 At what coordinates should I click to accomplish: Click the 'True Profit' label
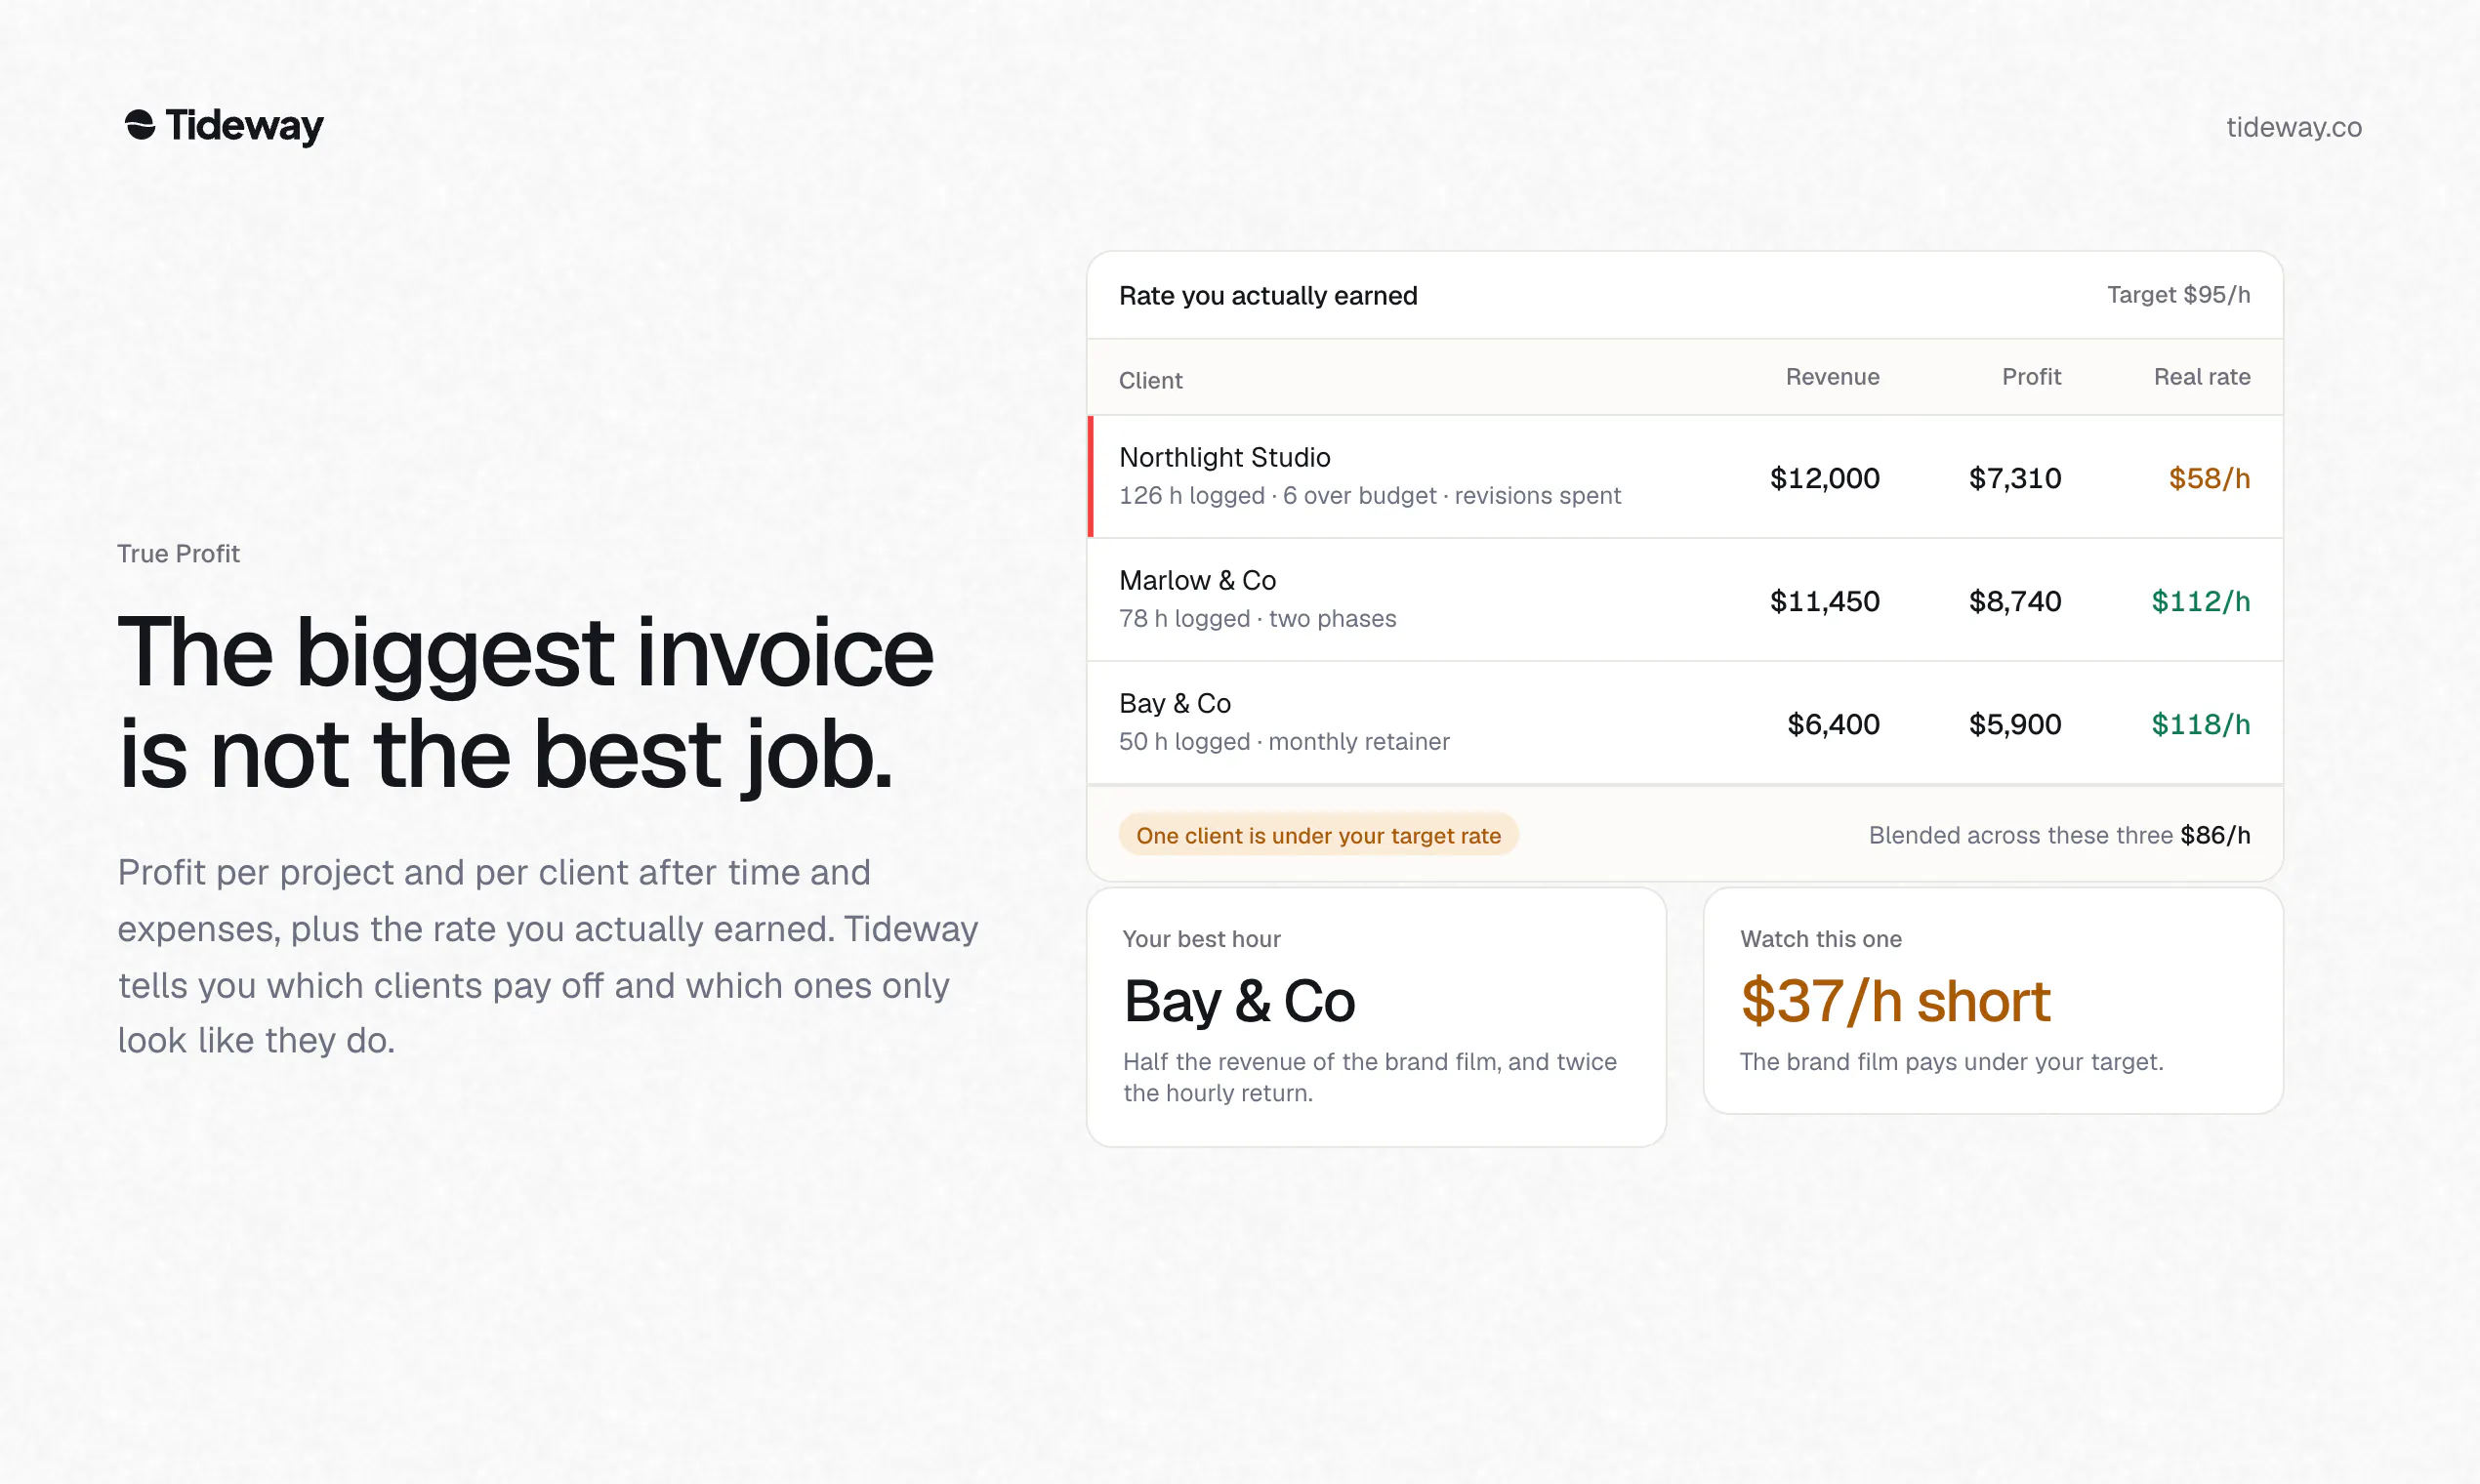178,554
